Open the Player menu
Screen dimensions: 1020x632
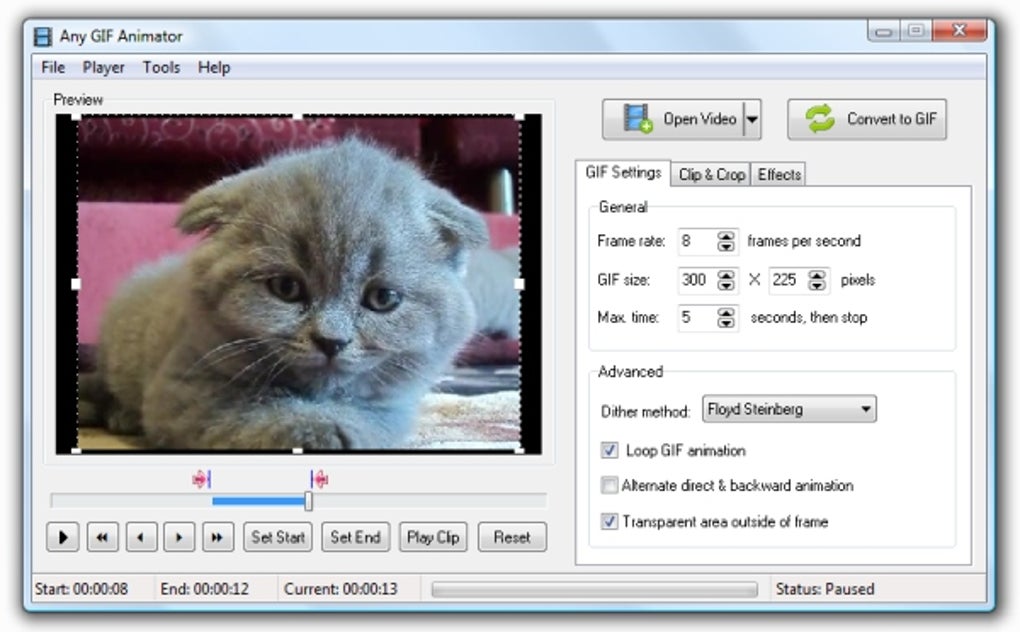(x=103, y=68)
